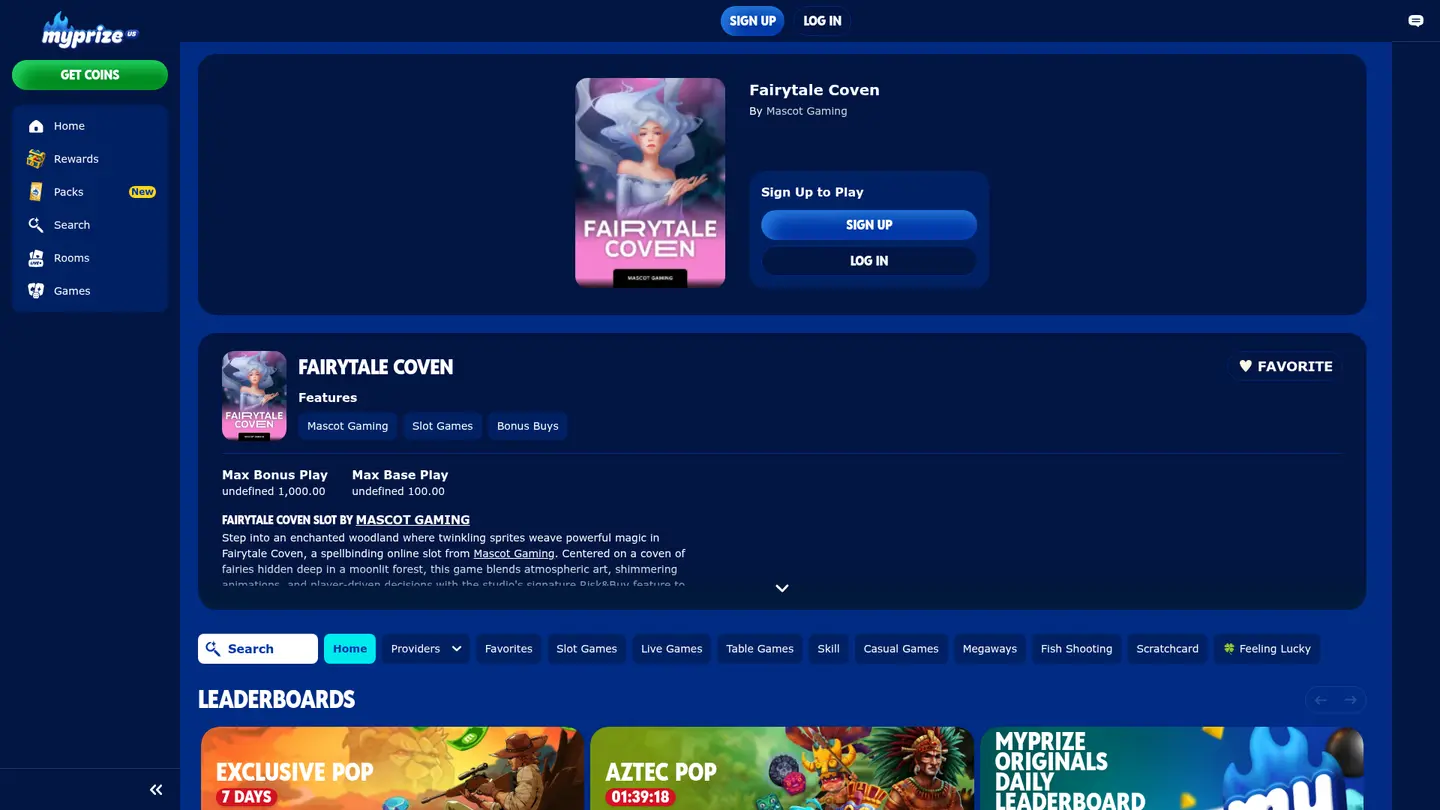
Task: Click the FAIRYTALE COVEN details heading
Action: [x=376, y=367]
